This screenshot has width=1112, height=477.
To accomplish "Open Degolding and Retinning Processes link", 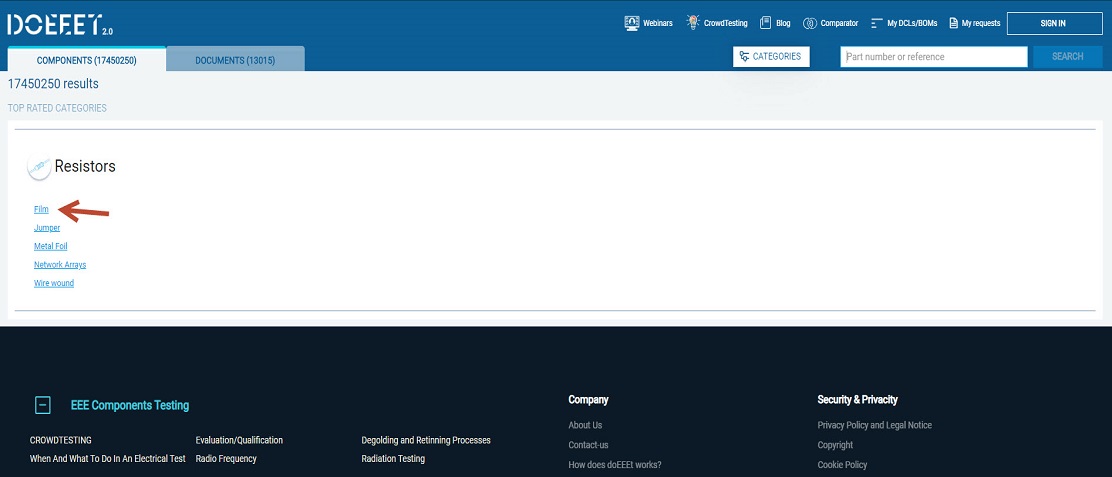I will (426, 440).
